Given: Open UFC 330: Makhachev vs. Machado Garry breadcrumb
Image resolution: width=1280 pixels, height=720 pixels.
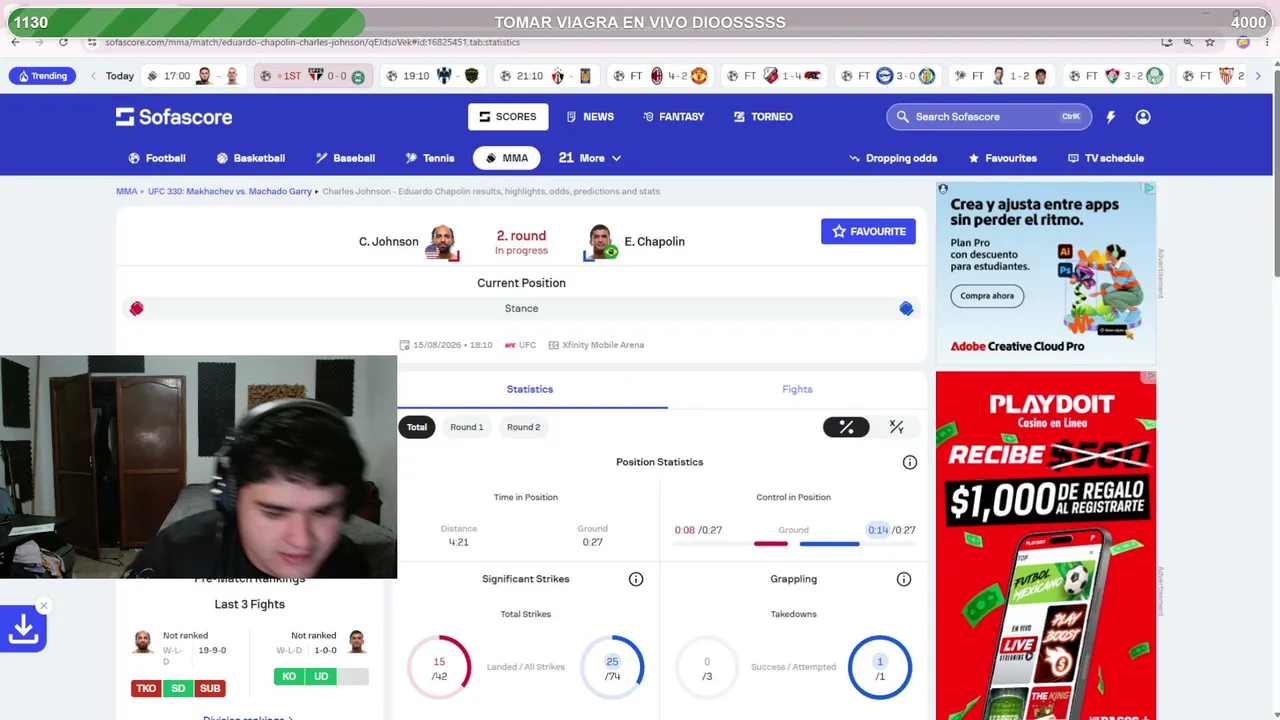Looking at the screenshot, I should [x=230, y=191].
